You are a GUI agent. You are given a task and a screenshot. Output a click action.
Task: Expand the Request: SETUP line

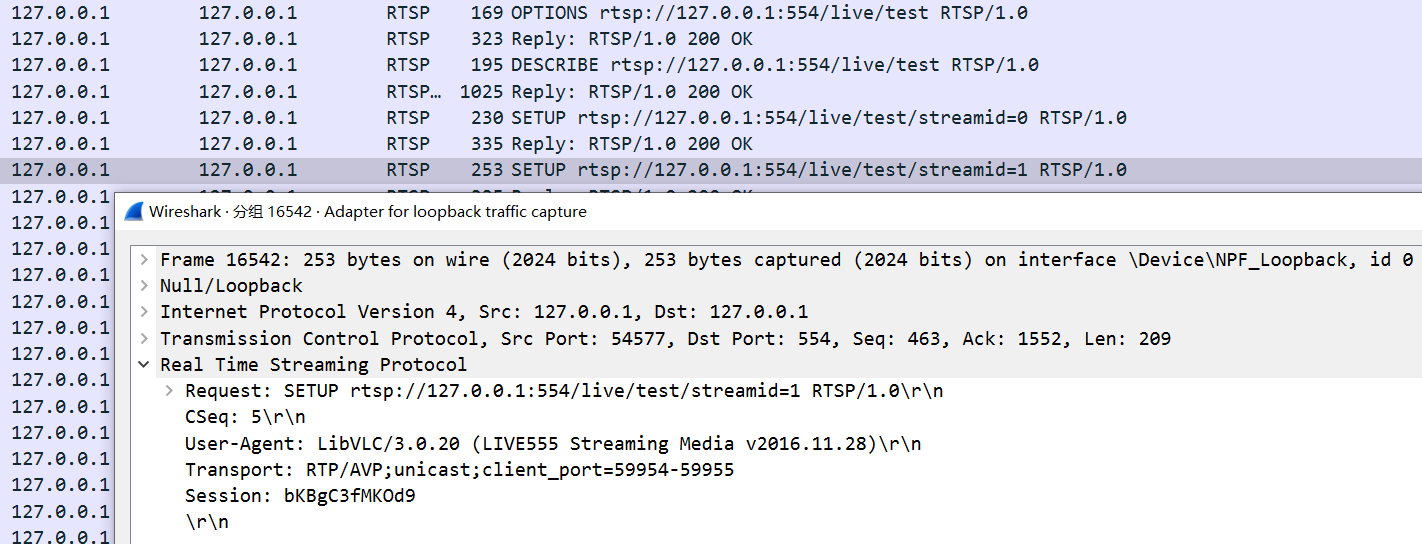(170, 391)
